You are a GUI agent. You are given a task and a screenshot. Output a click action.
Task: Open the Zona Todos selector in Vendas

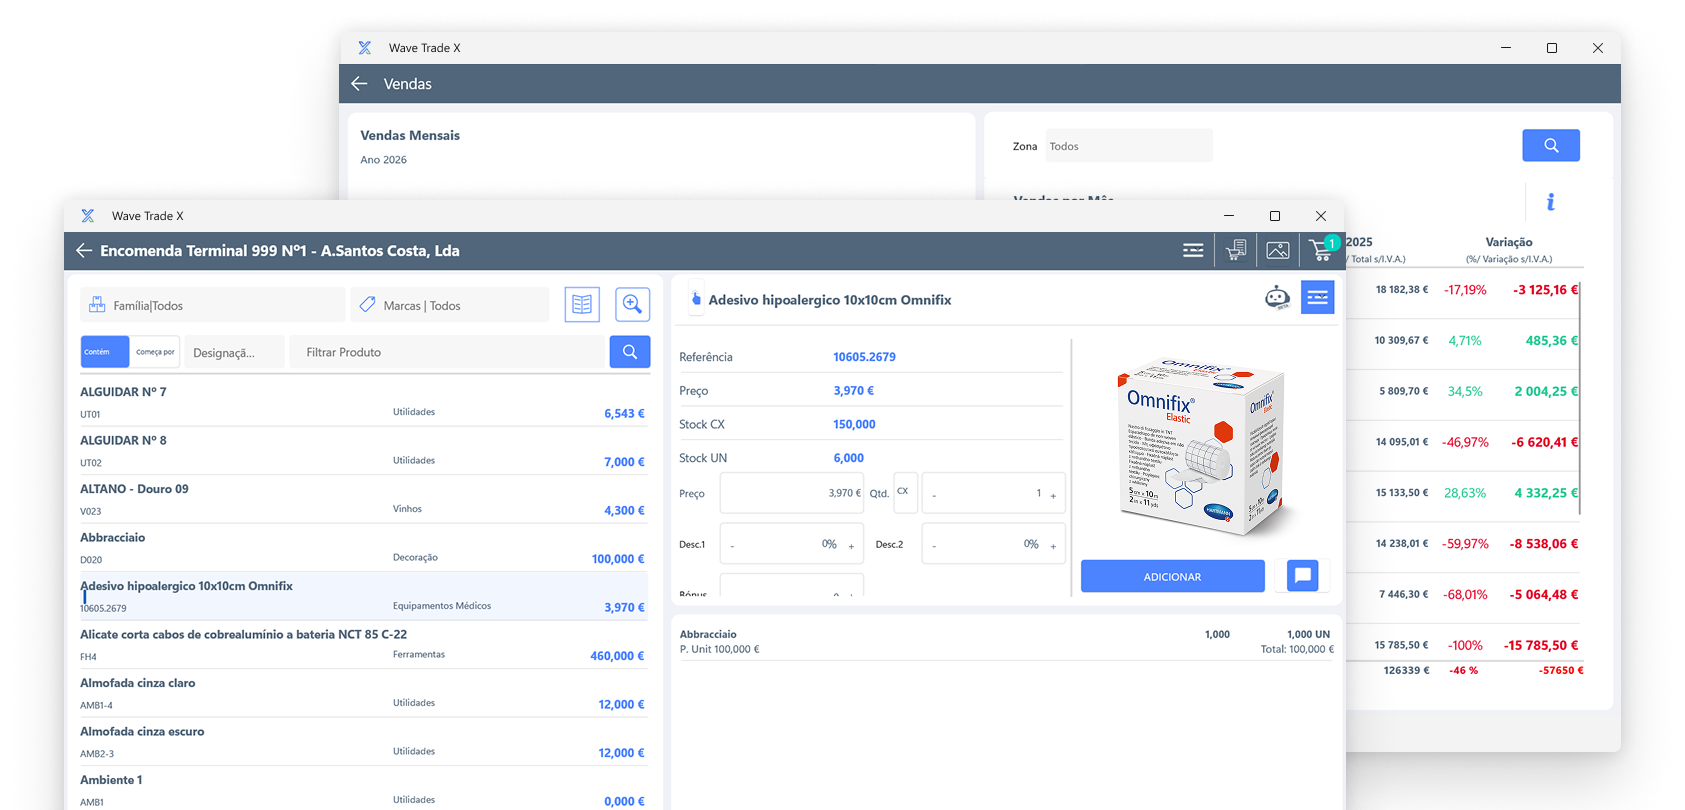pos(1129,146)
